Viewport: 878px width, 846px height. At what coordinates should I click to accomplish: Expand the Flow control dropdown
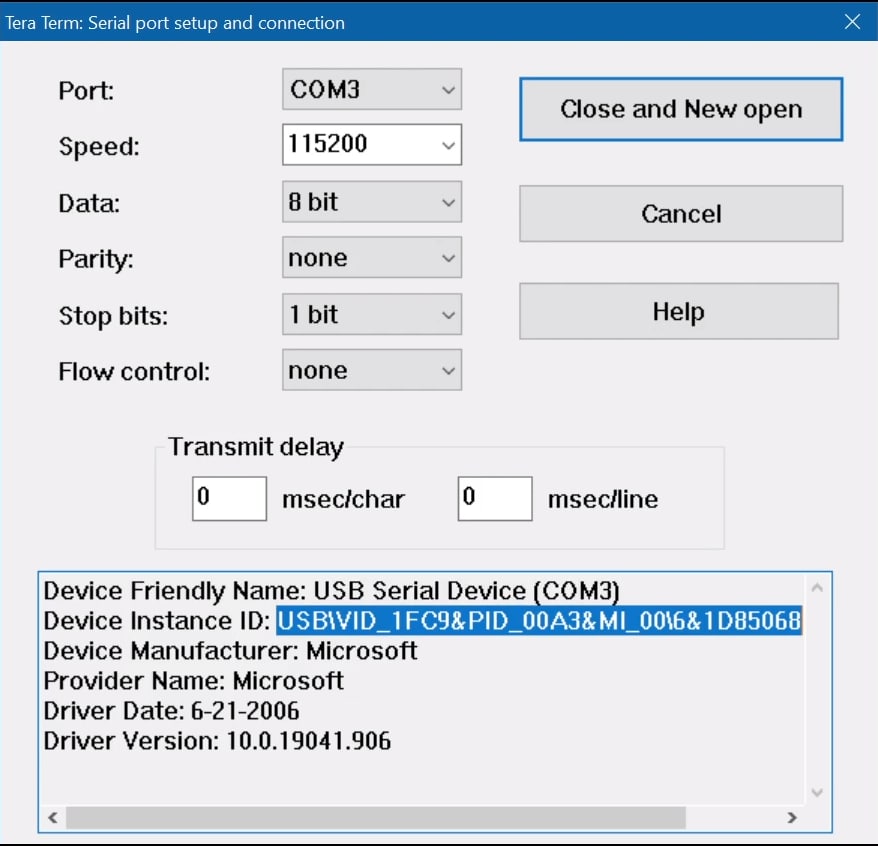(x=371, y=371)
